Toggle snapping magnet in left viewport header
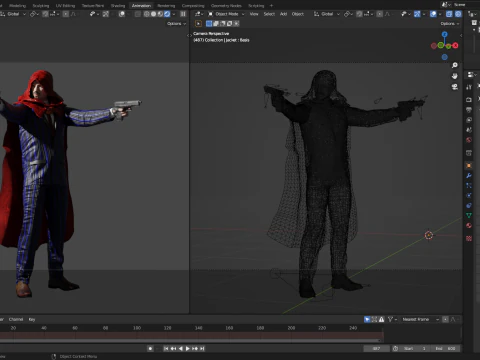Screen dimensions: 480x360 pyautogui.click(x=45, y=14)
